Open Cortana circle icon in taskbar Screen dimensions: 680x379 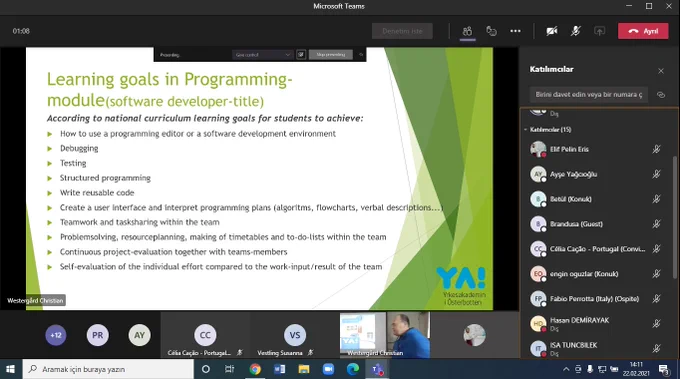point(206,369)
